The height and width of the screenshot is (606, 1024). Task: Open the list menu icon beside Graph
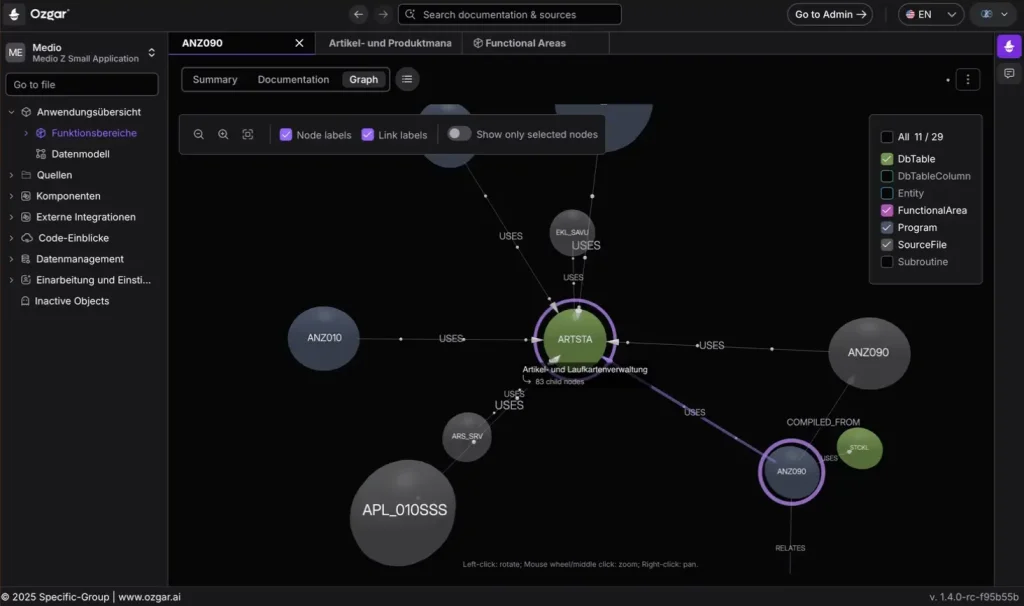point(407,80)
